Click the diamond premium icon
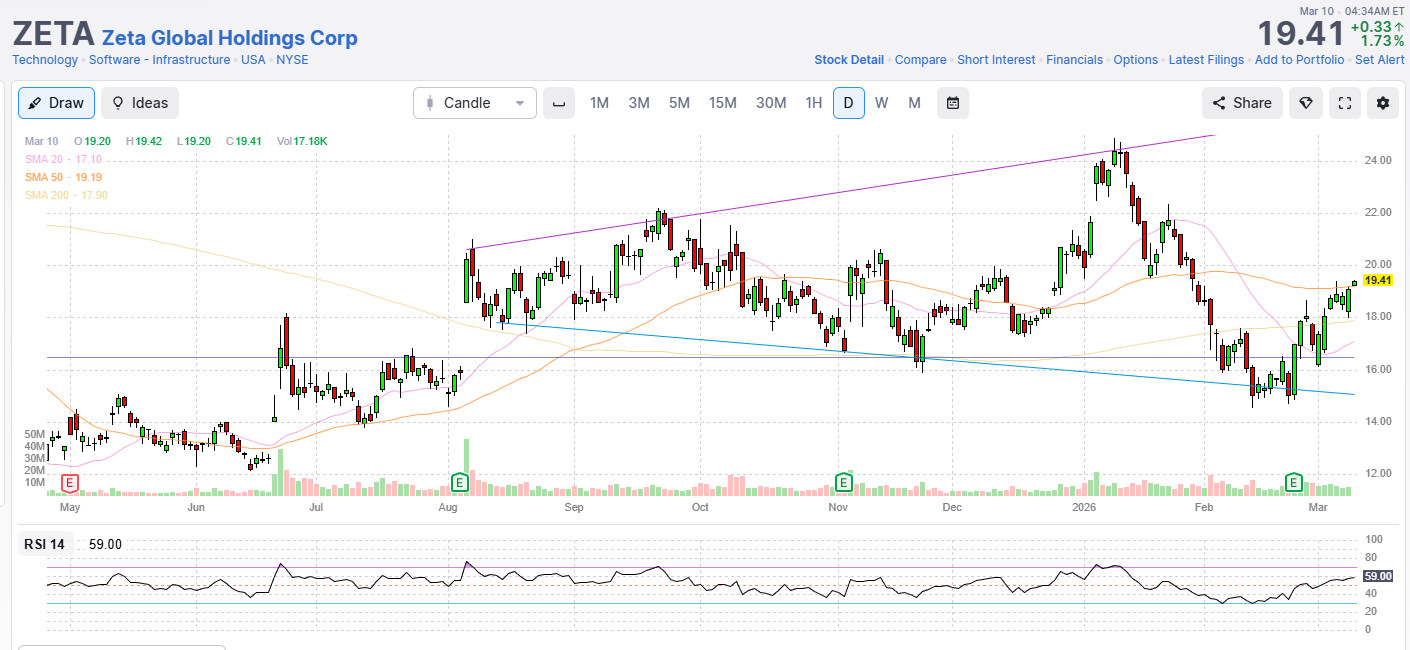The width and height of the screenshot is (1410, 650). pos(1306,103)
